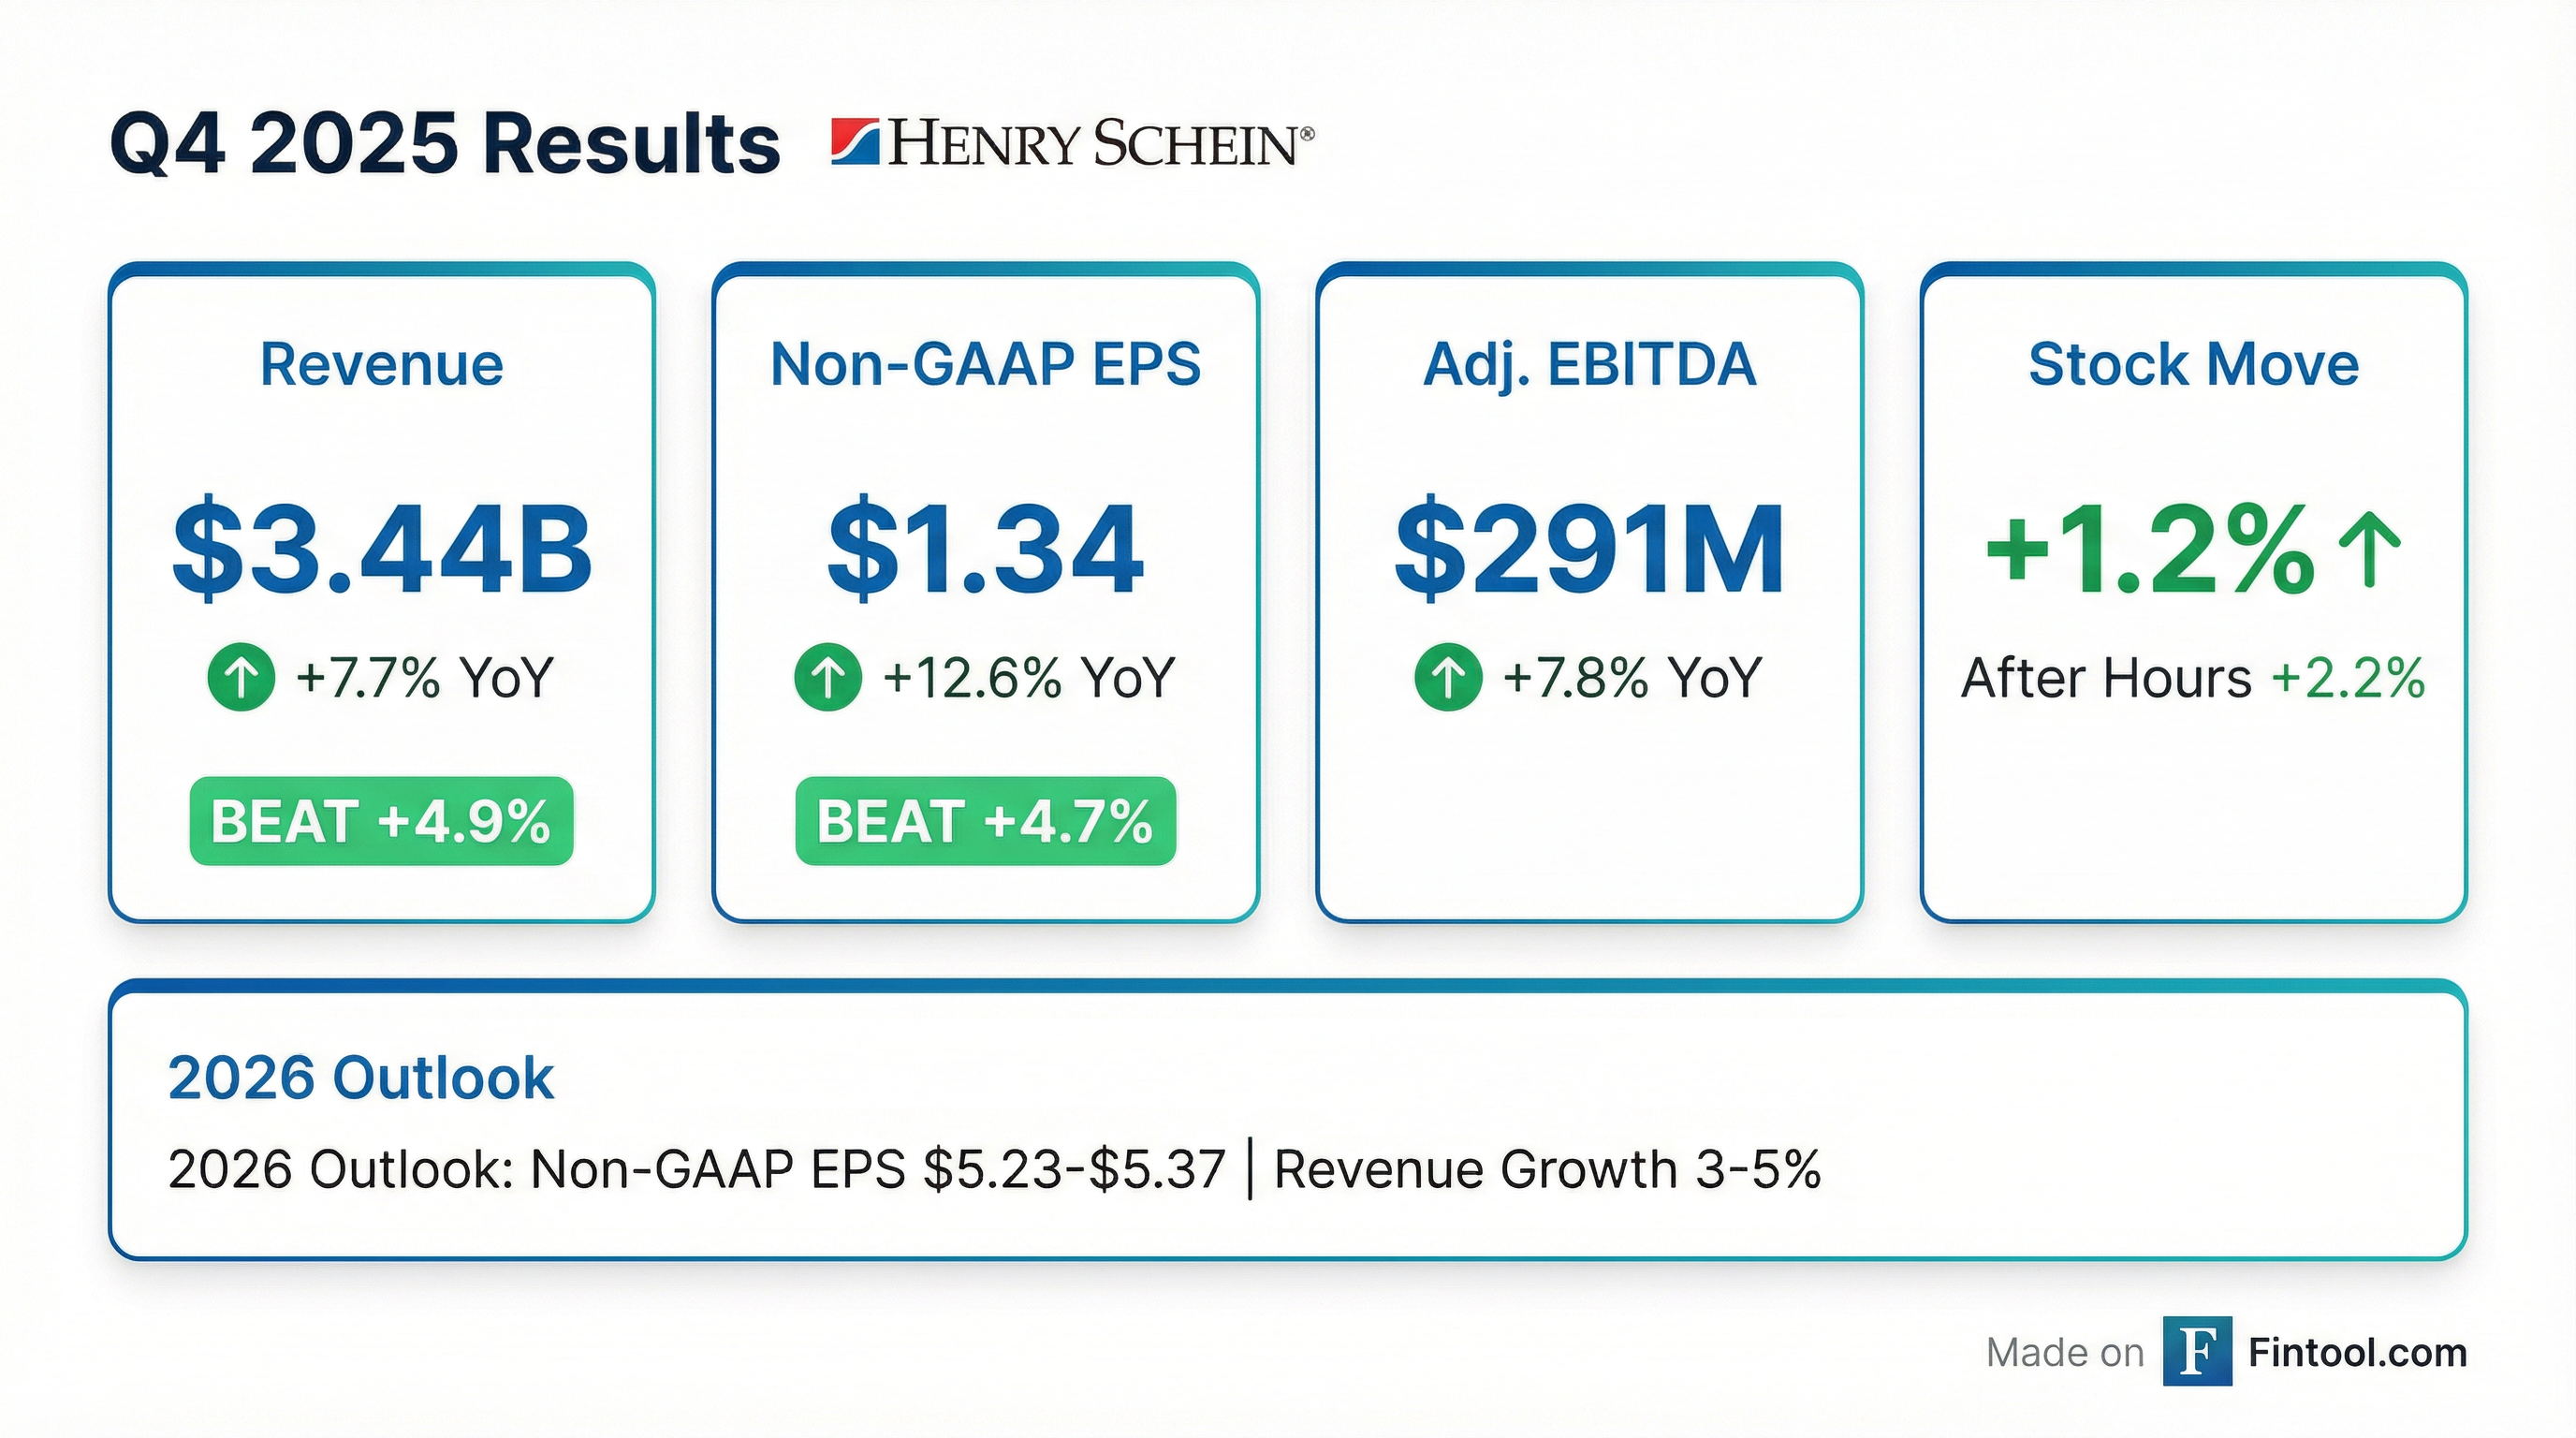Click the Adj. EBITDA card heading
The height and width of the screenshot is (1438, 2576).
click(1589, 364)
